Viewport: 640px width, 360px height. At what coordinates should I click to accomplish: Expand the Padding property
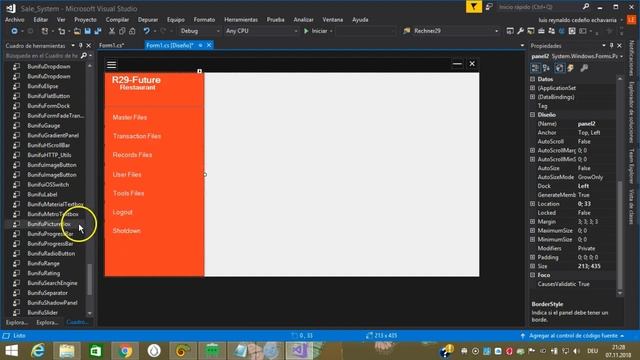point(533,257)
